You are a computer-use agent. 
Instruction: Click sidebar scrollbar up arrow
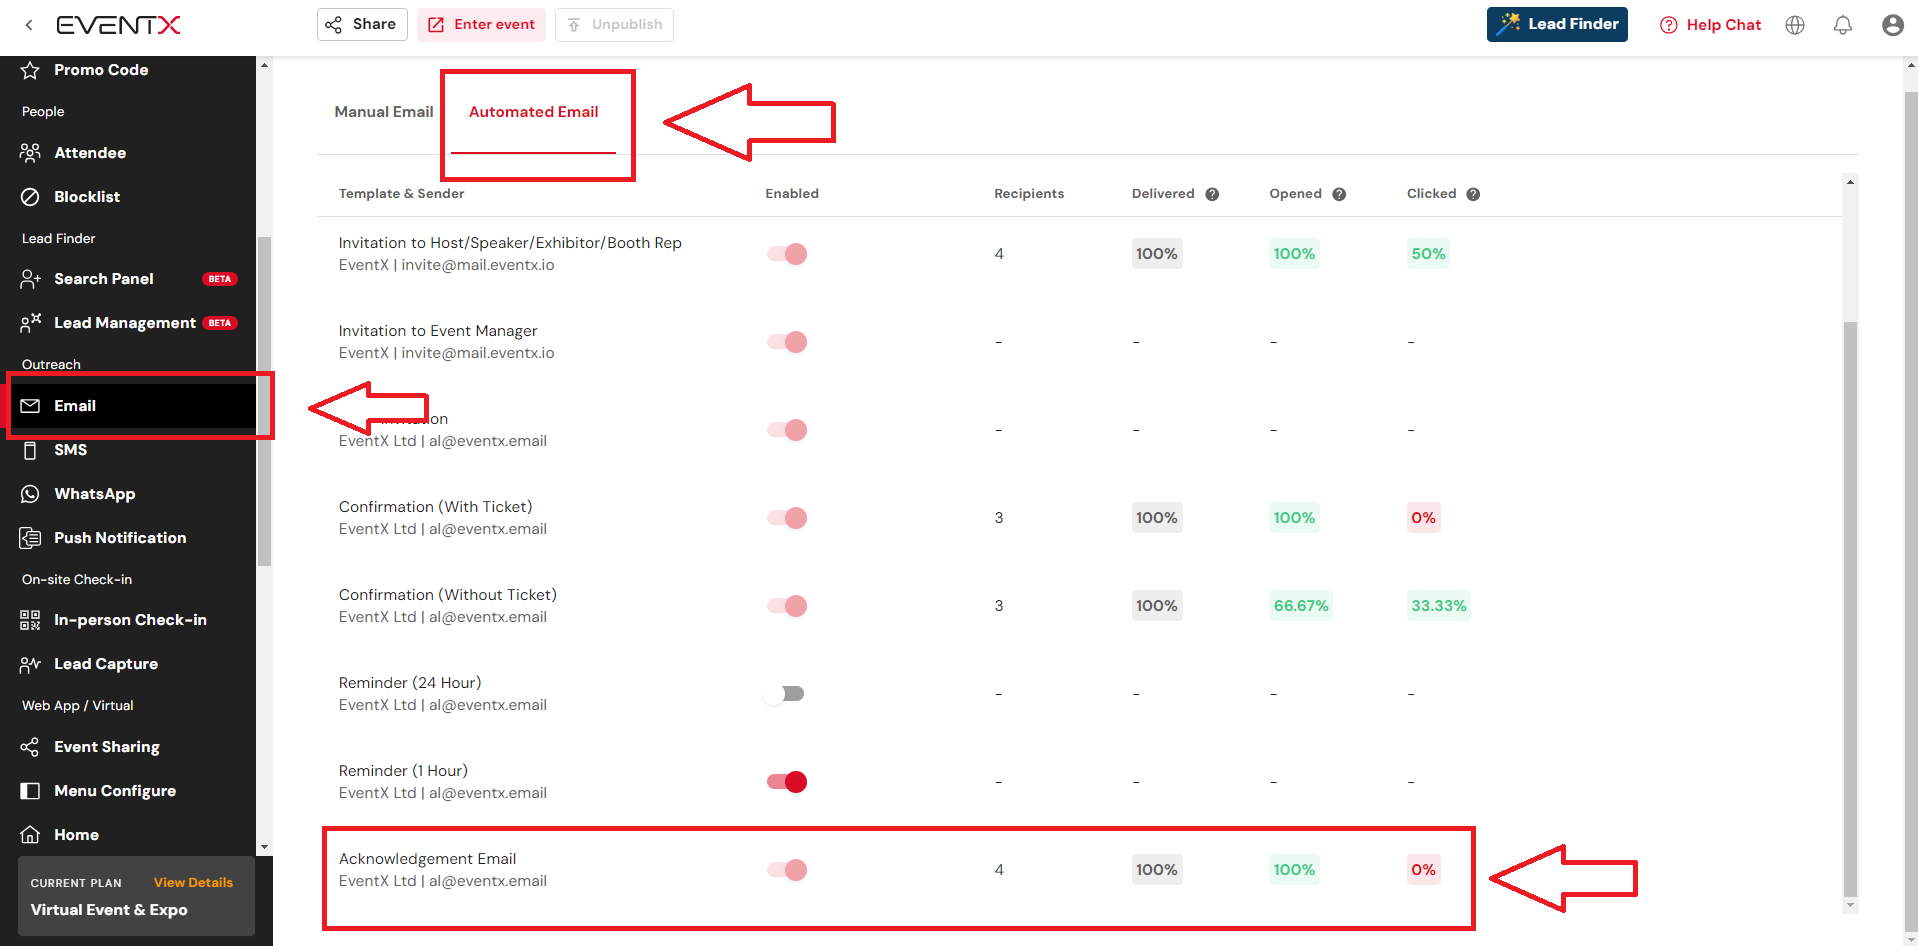264,65
